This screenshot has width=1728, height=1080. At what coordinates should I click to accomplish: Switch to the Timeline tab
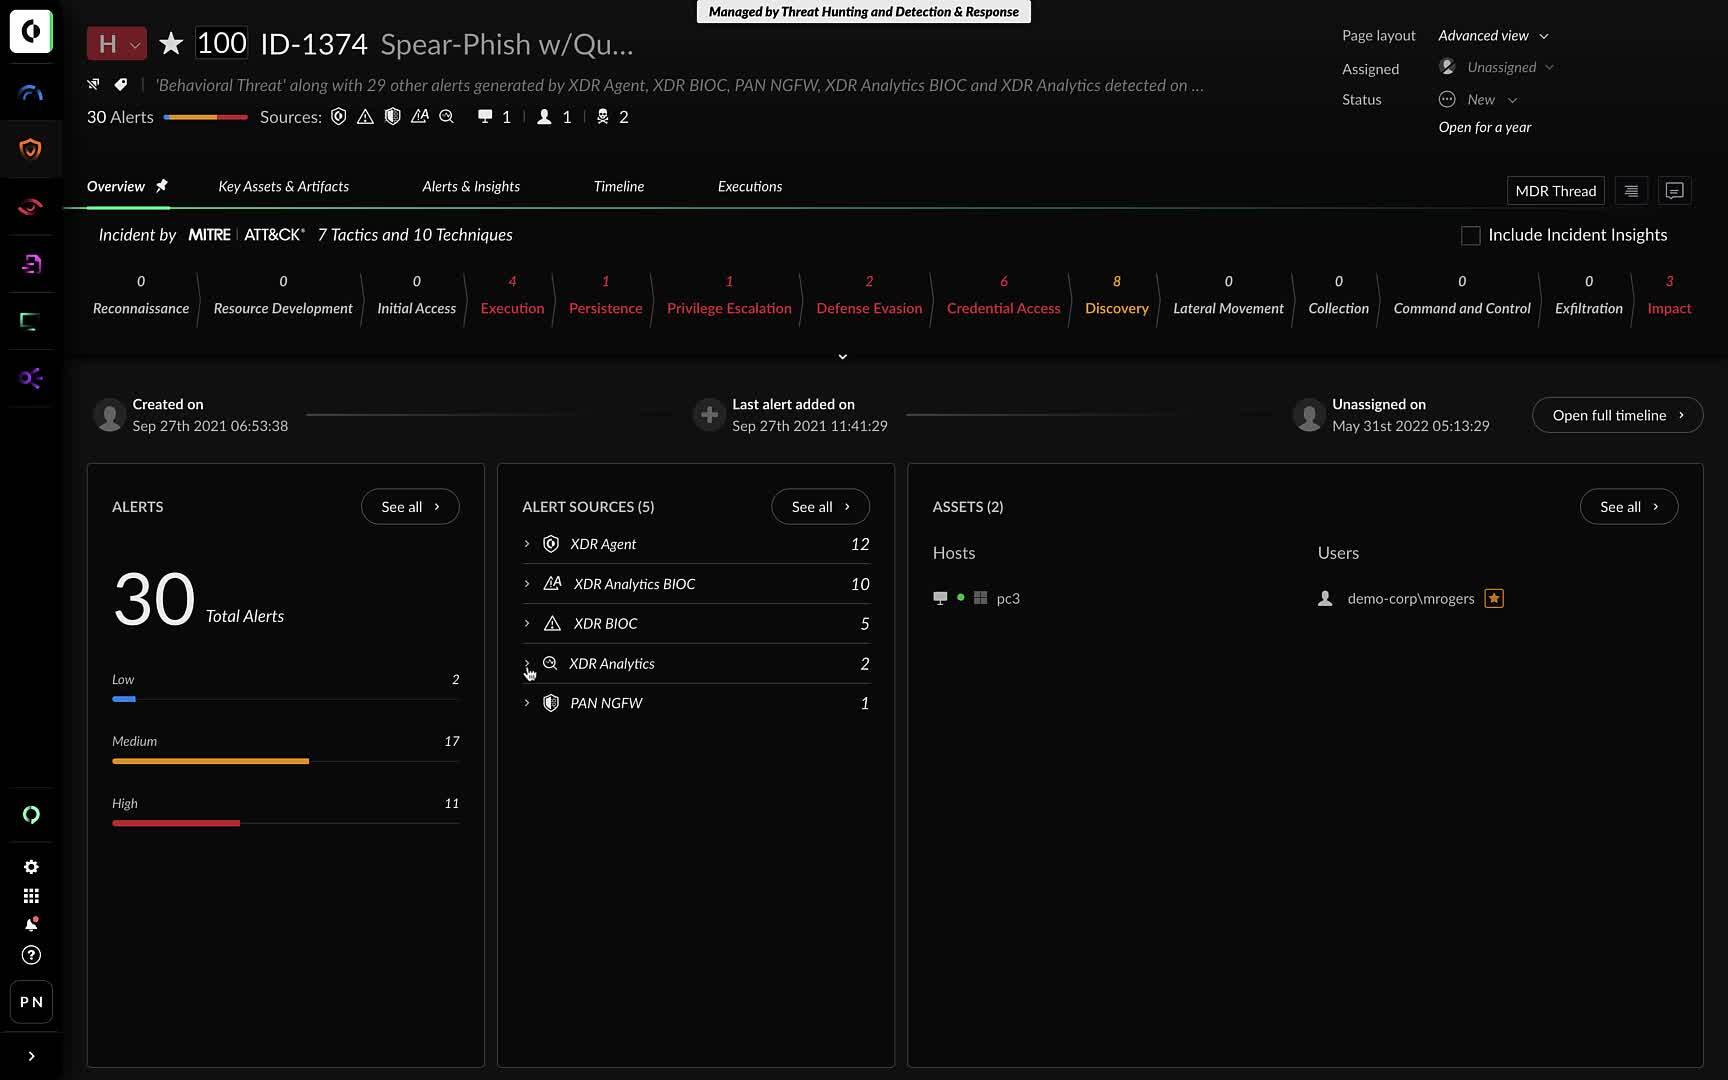coord(619,187)
